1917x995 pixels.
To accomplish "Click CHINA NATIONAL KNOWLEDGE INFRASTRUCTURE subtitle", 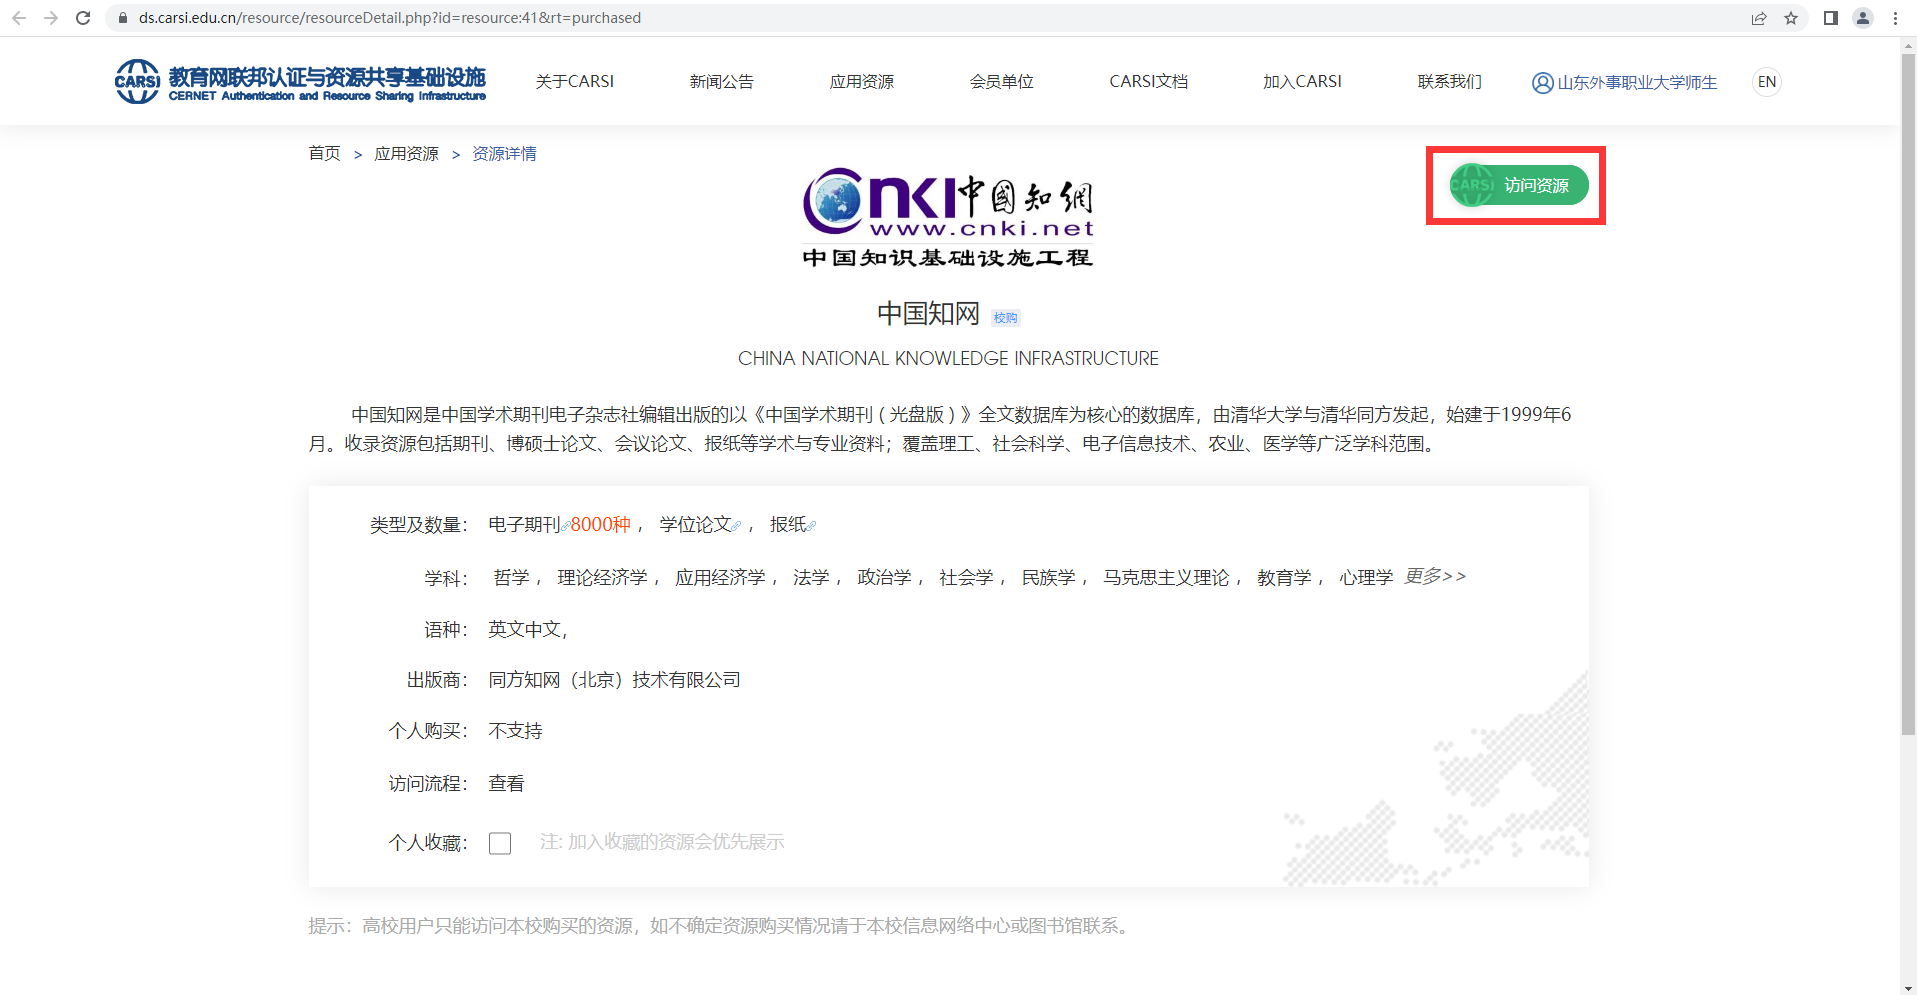I will click(x=948, y=358).
